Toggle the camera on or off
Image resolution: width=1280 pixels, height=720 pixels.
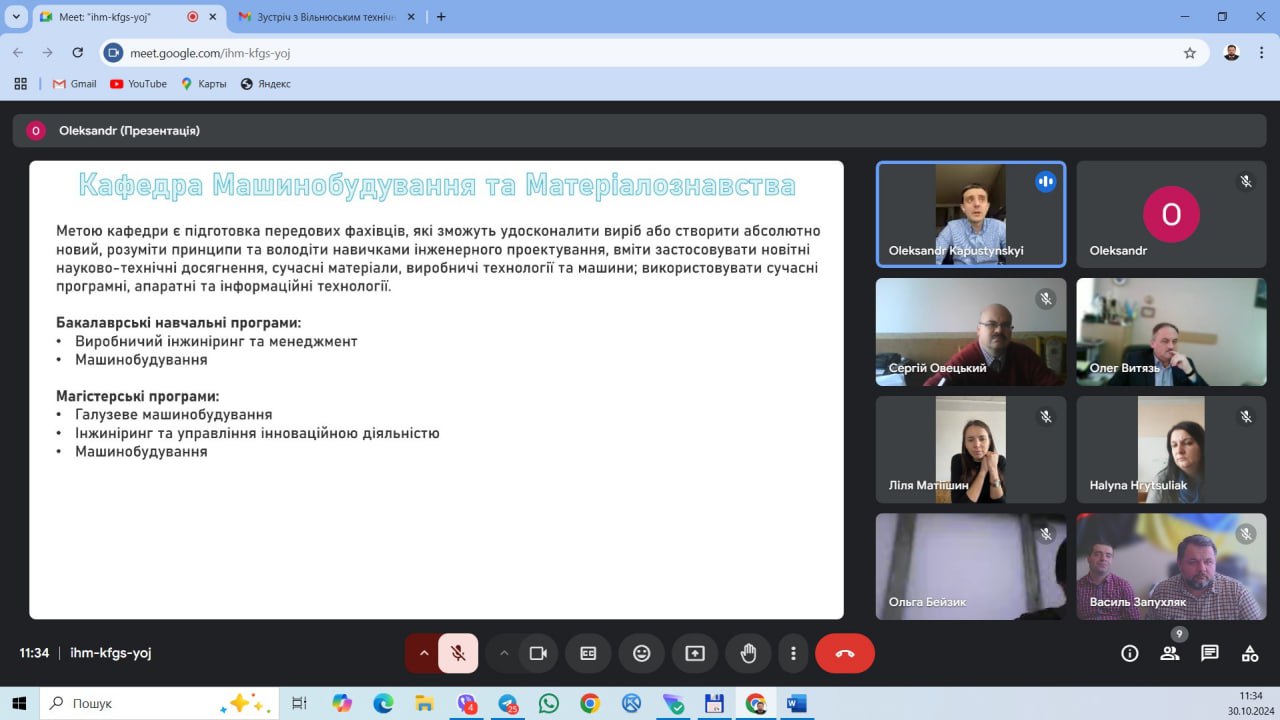pyautogui.click(x=538, y=653)
